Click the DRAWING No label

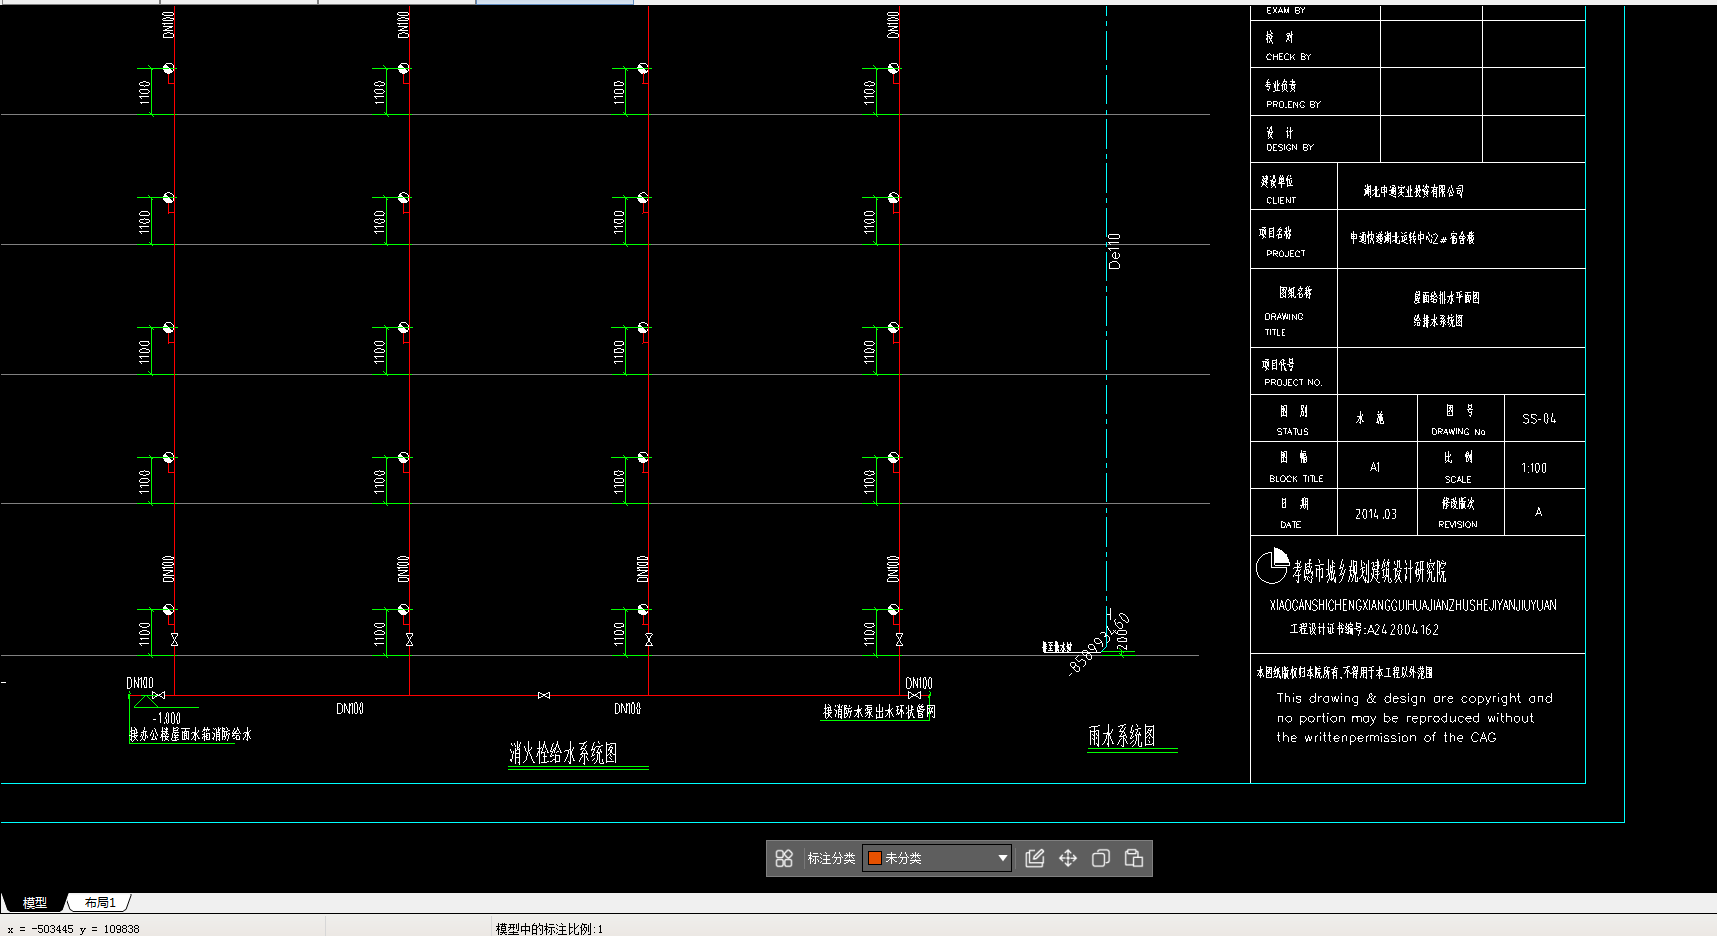coord(1458,432)
